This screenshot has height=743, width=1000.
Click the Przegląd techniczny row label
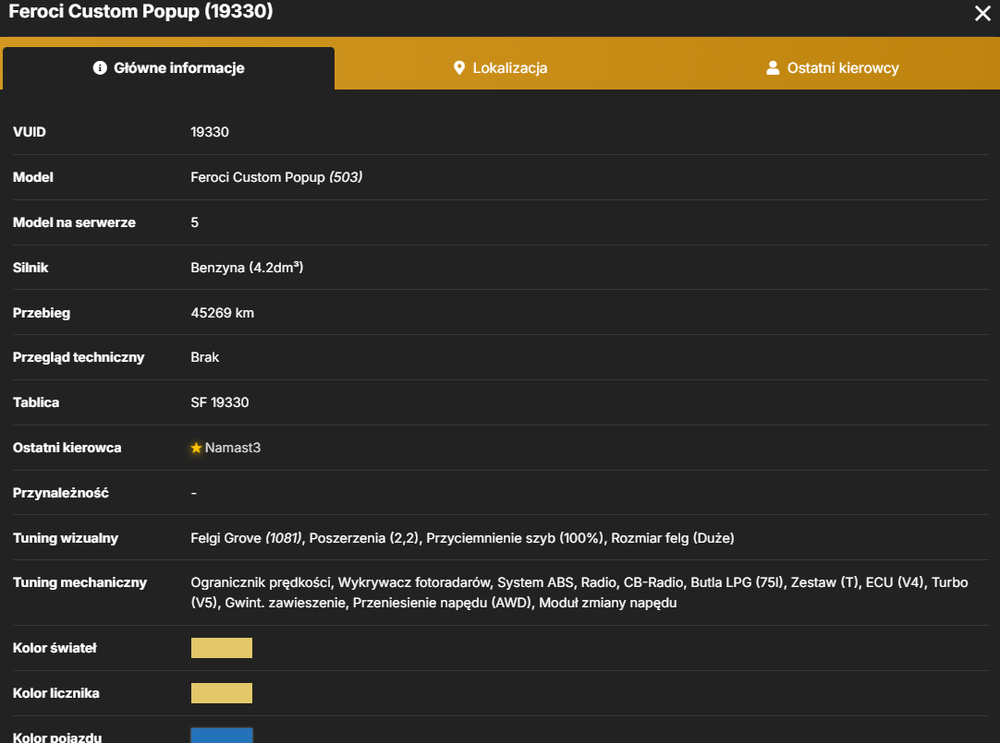click(x=78, y=357)
